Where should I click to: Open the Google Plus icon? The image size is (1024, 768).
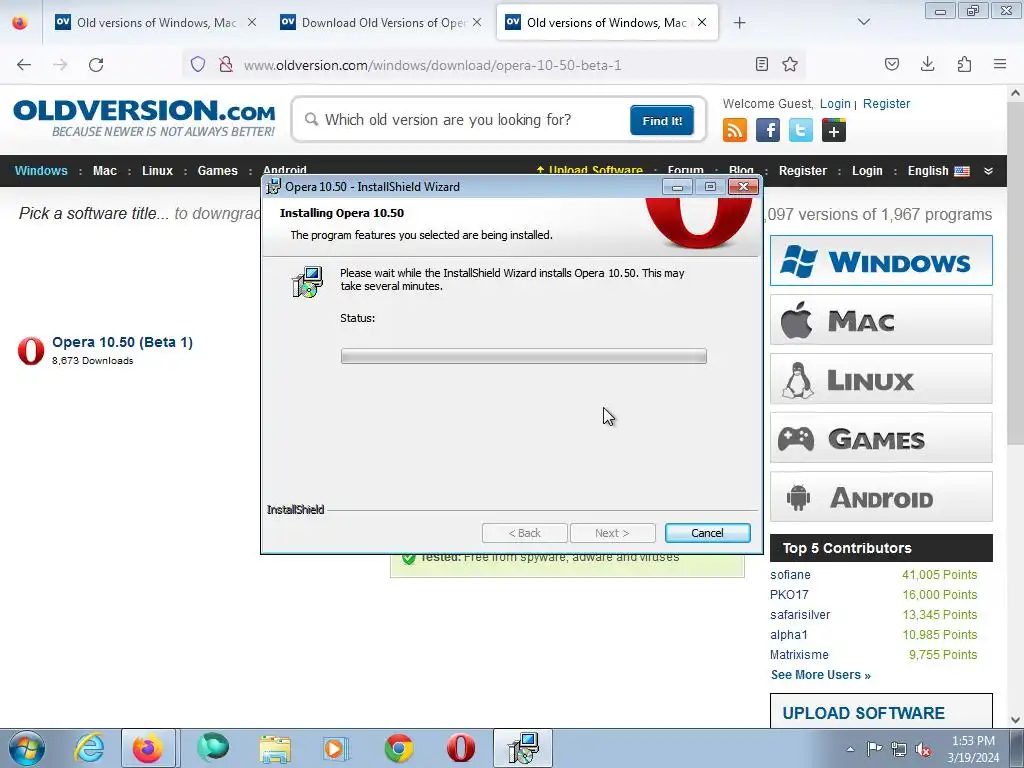click(833, 130)
